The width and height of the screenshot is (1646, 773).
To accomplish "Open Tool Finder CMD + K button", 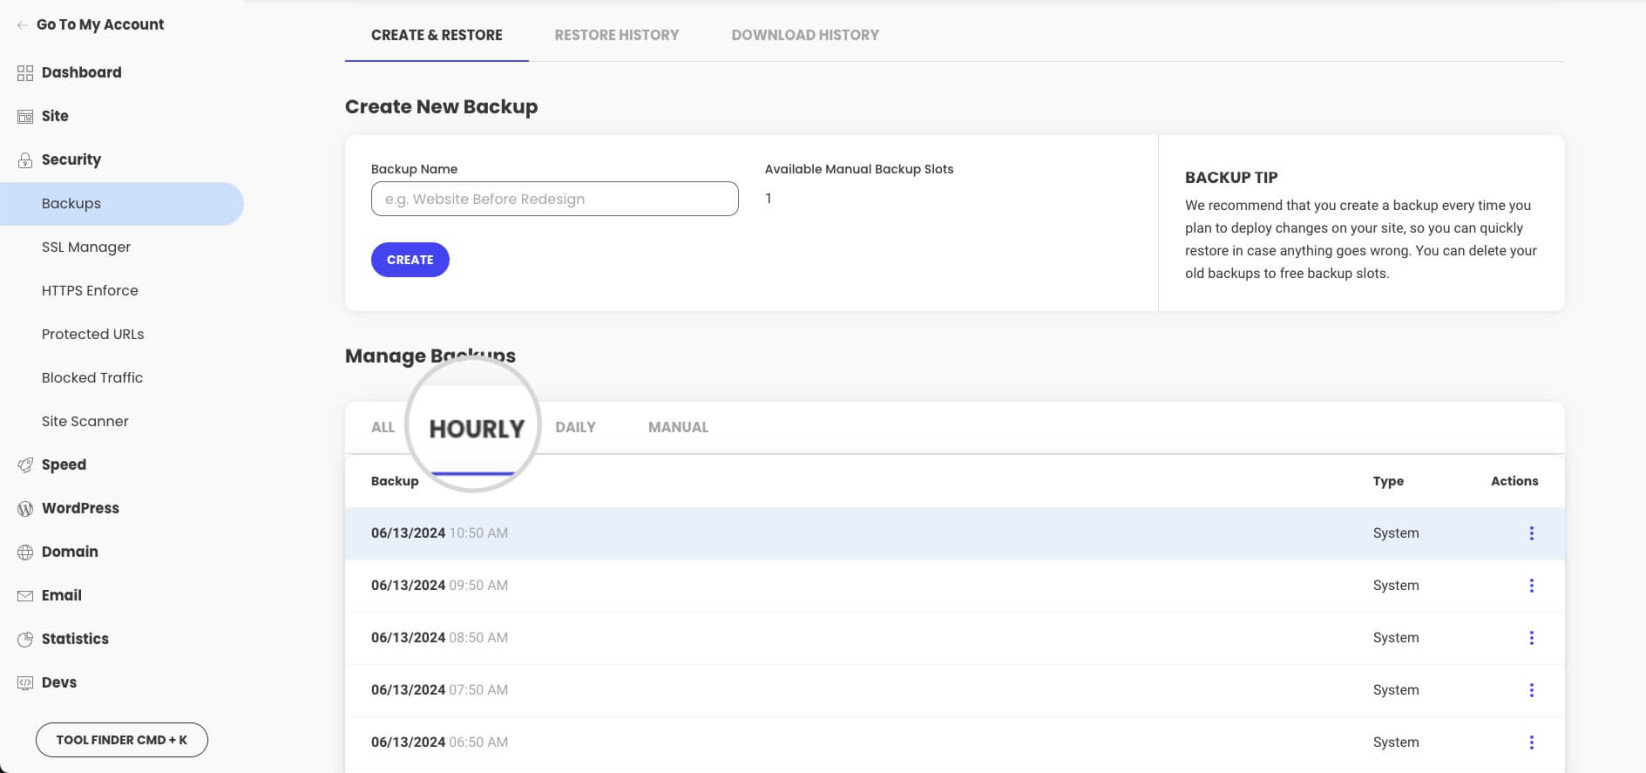I will 122,740.
